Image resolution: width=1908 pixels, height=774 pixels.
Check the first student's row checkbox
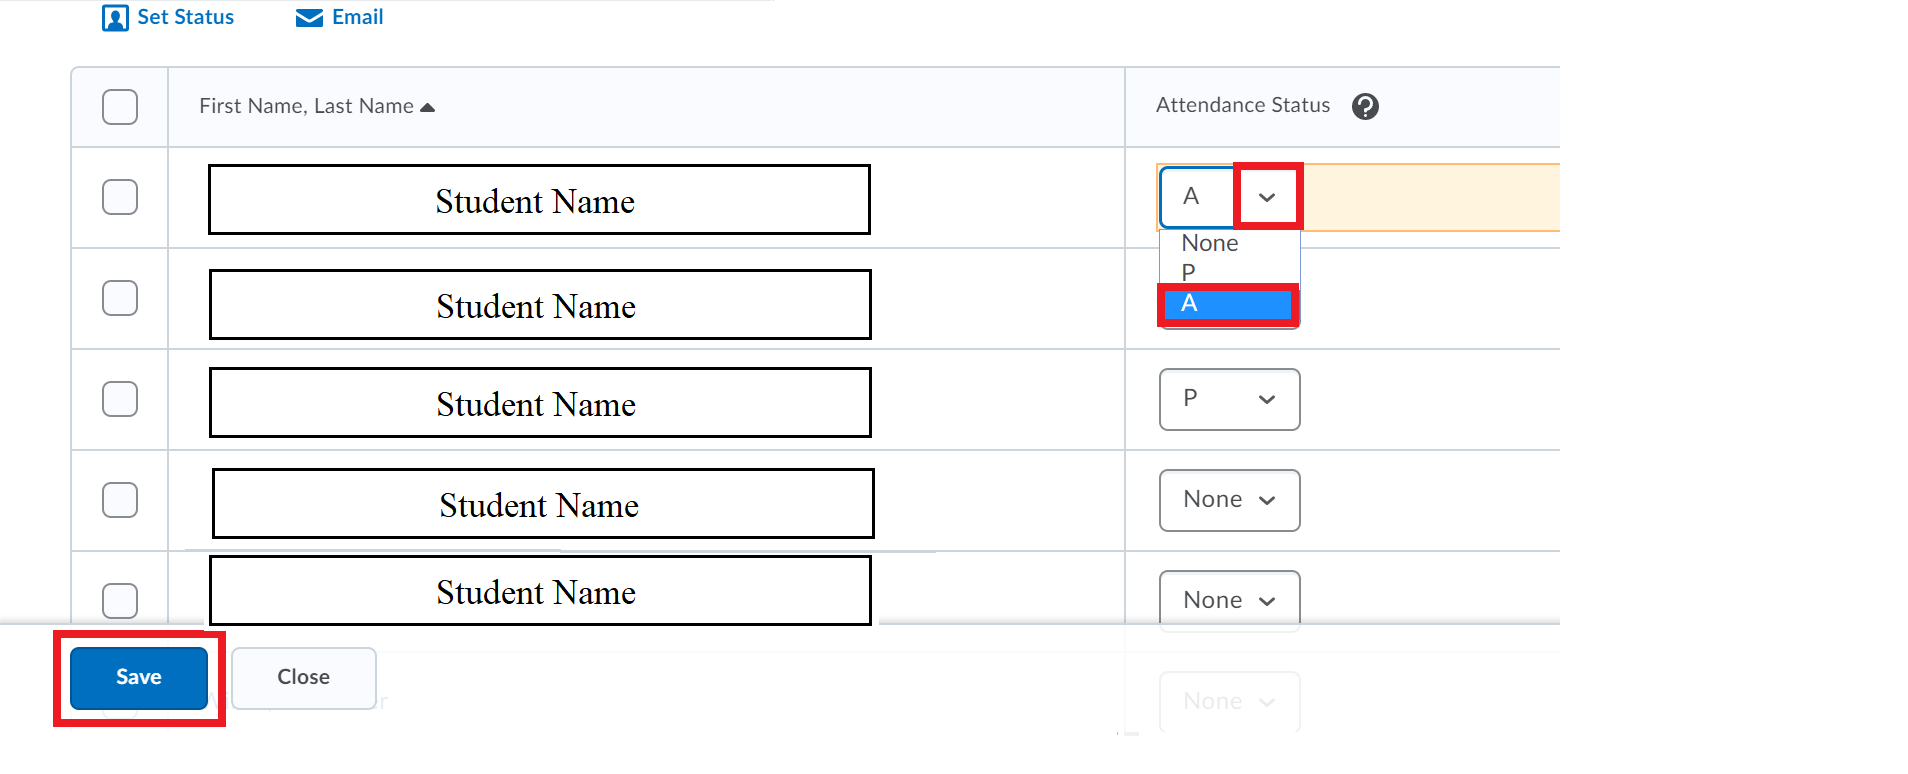[x=119, y=198]
